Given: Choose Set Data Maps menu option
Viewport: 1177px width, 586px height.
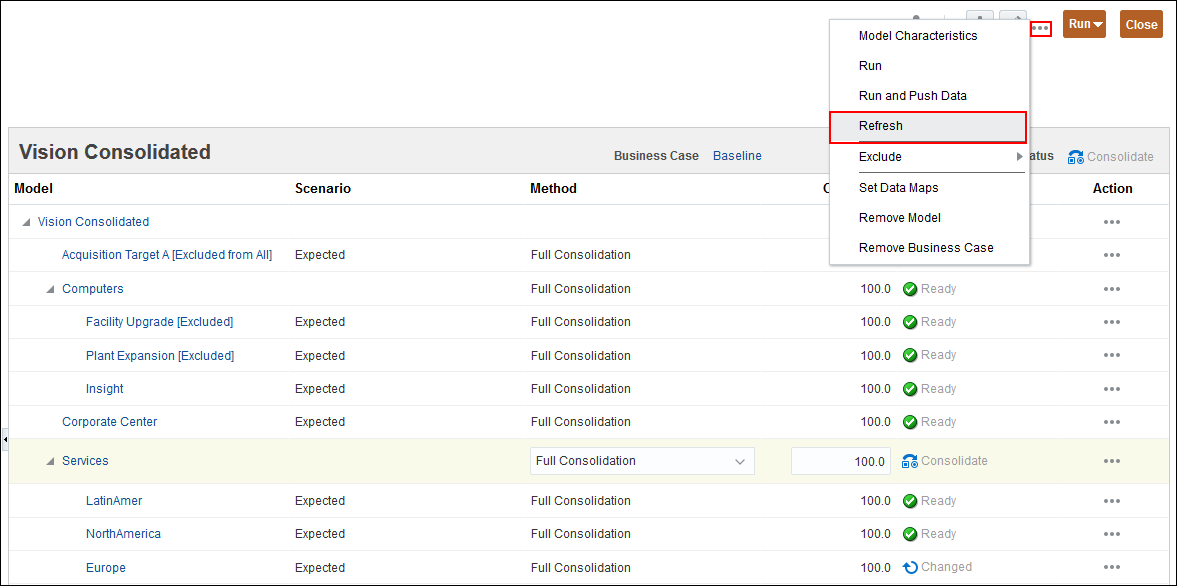Looking at the screenshot, I should 898,188.
